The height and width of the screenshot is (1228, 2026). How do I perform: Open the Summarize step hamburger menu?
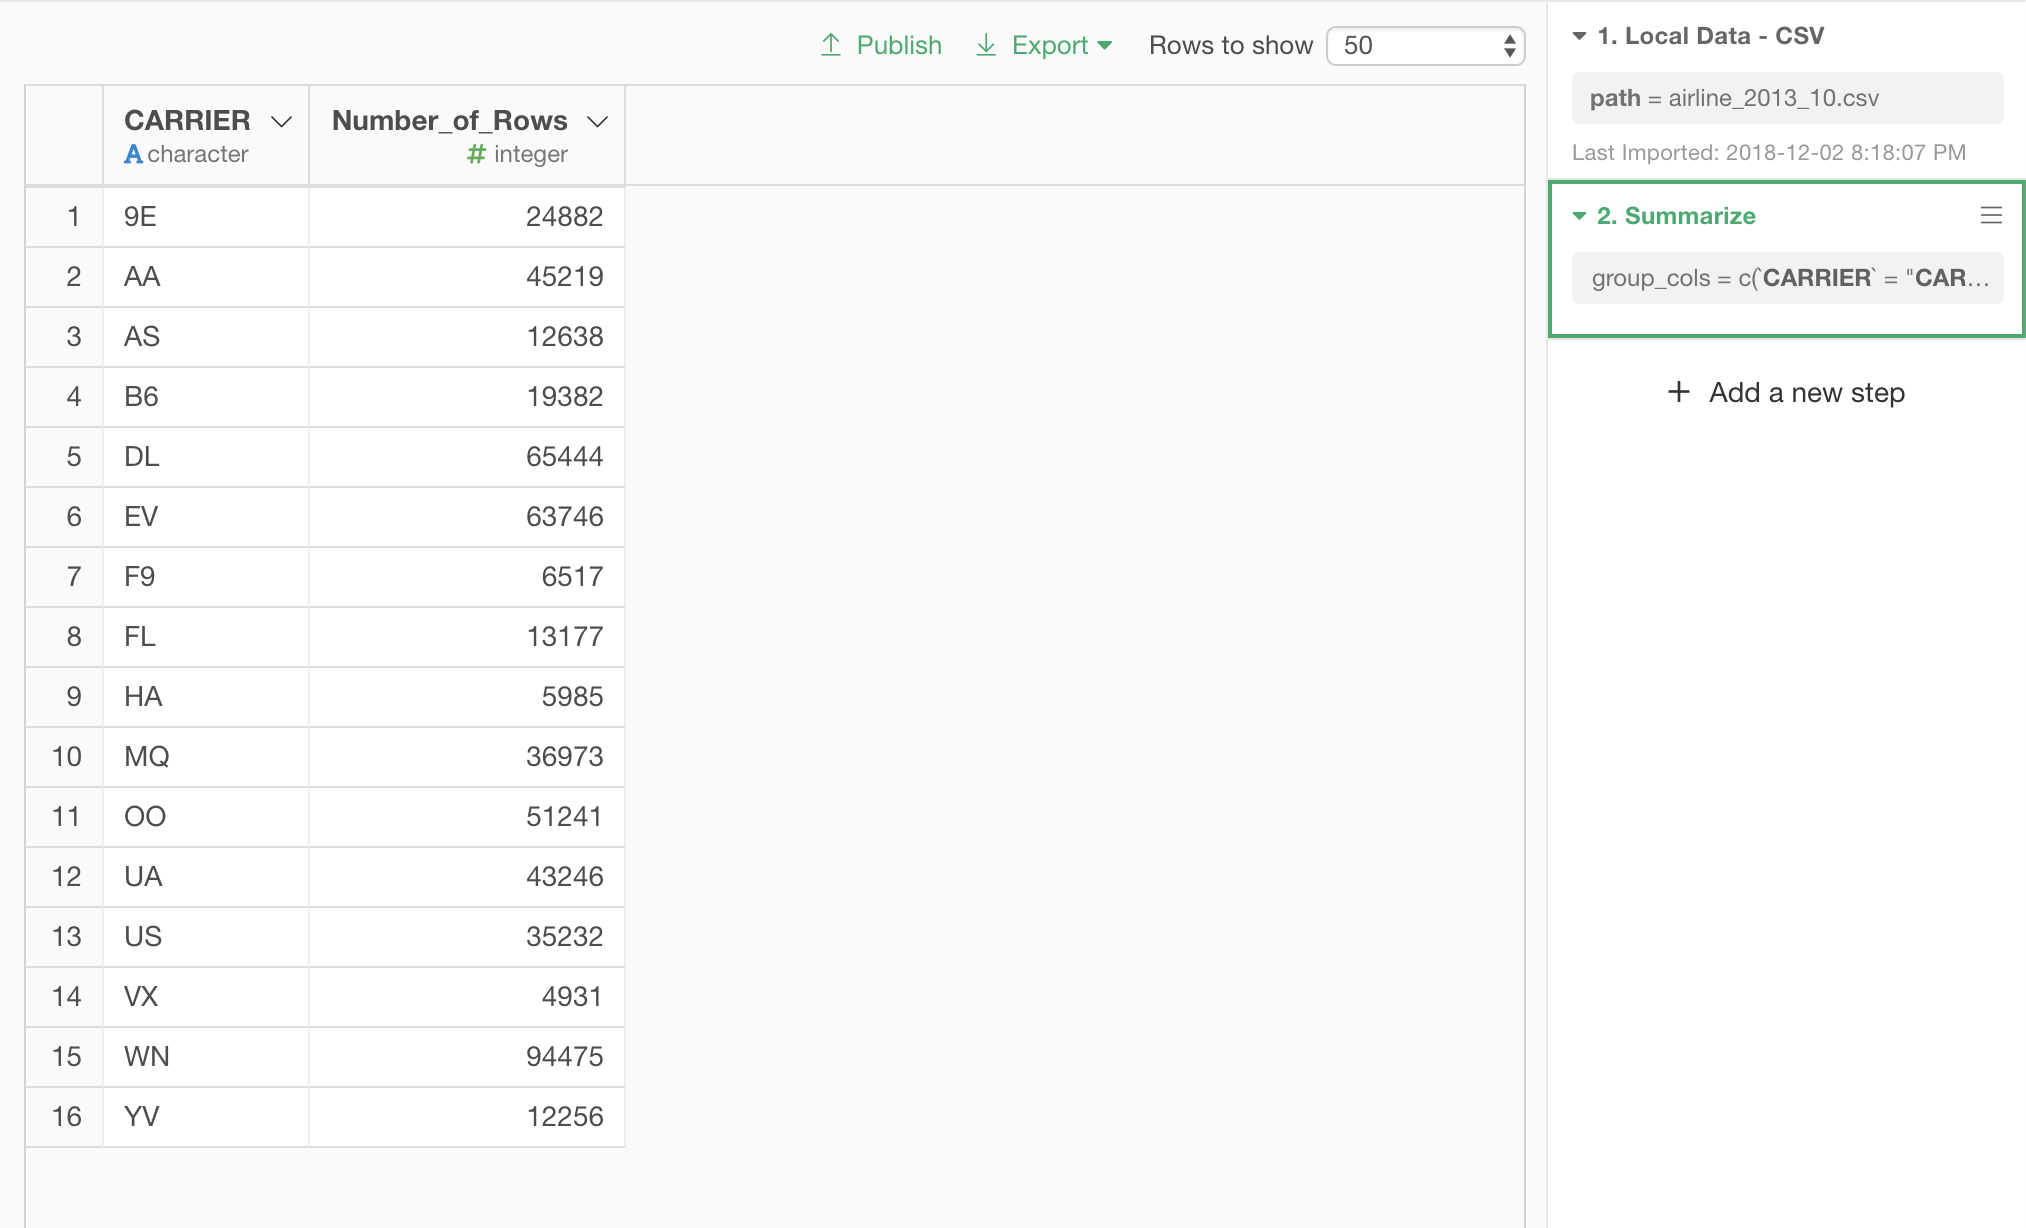tap(1991, 215)
